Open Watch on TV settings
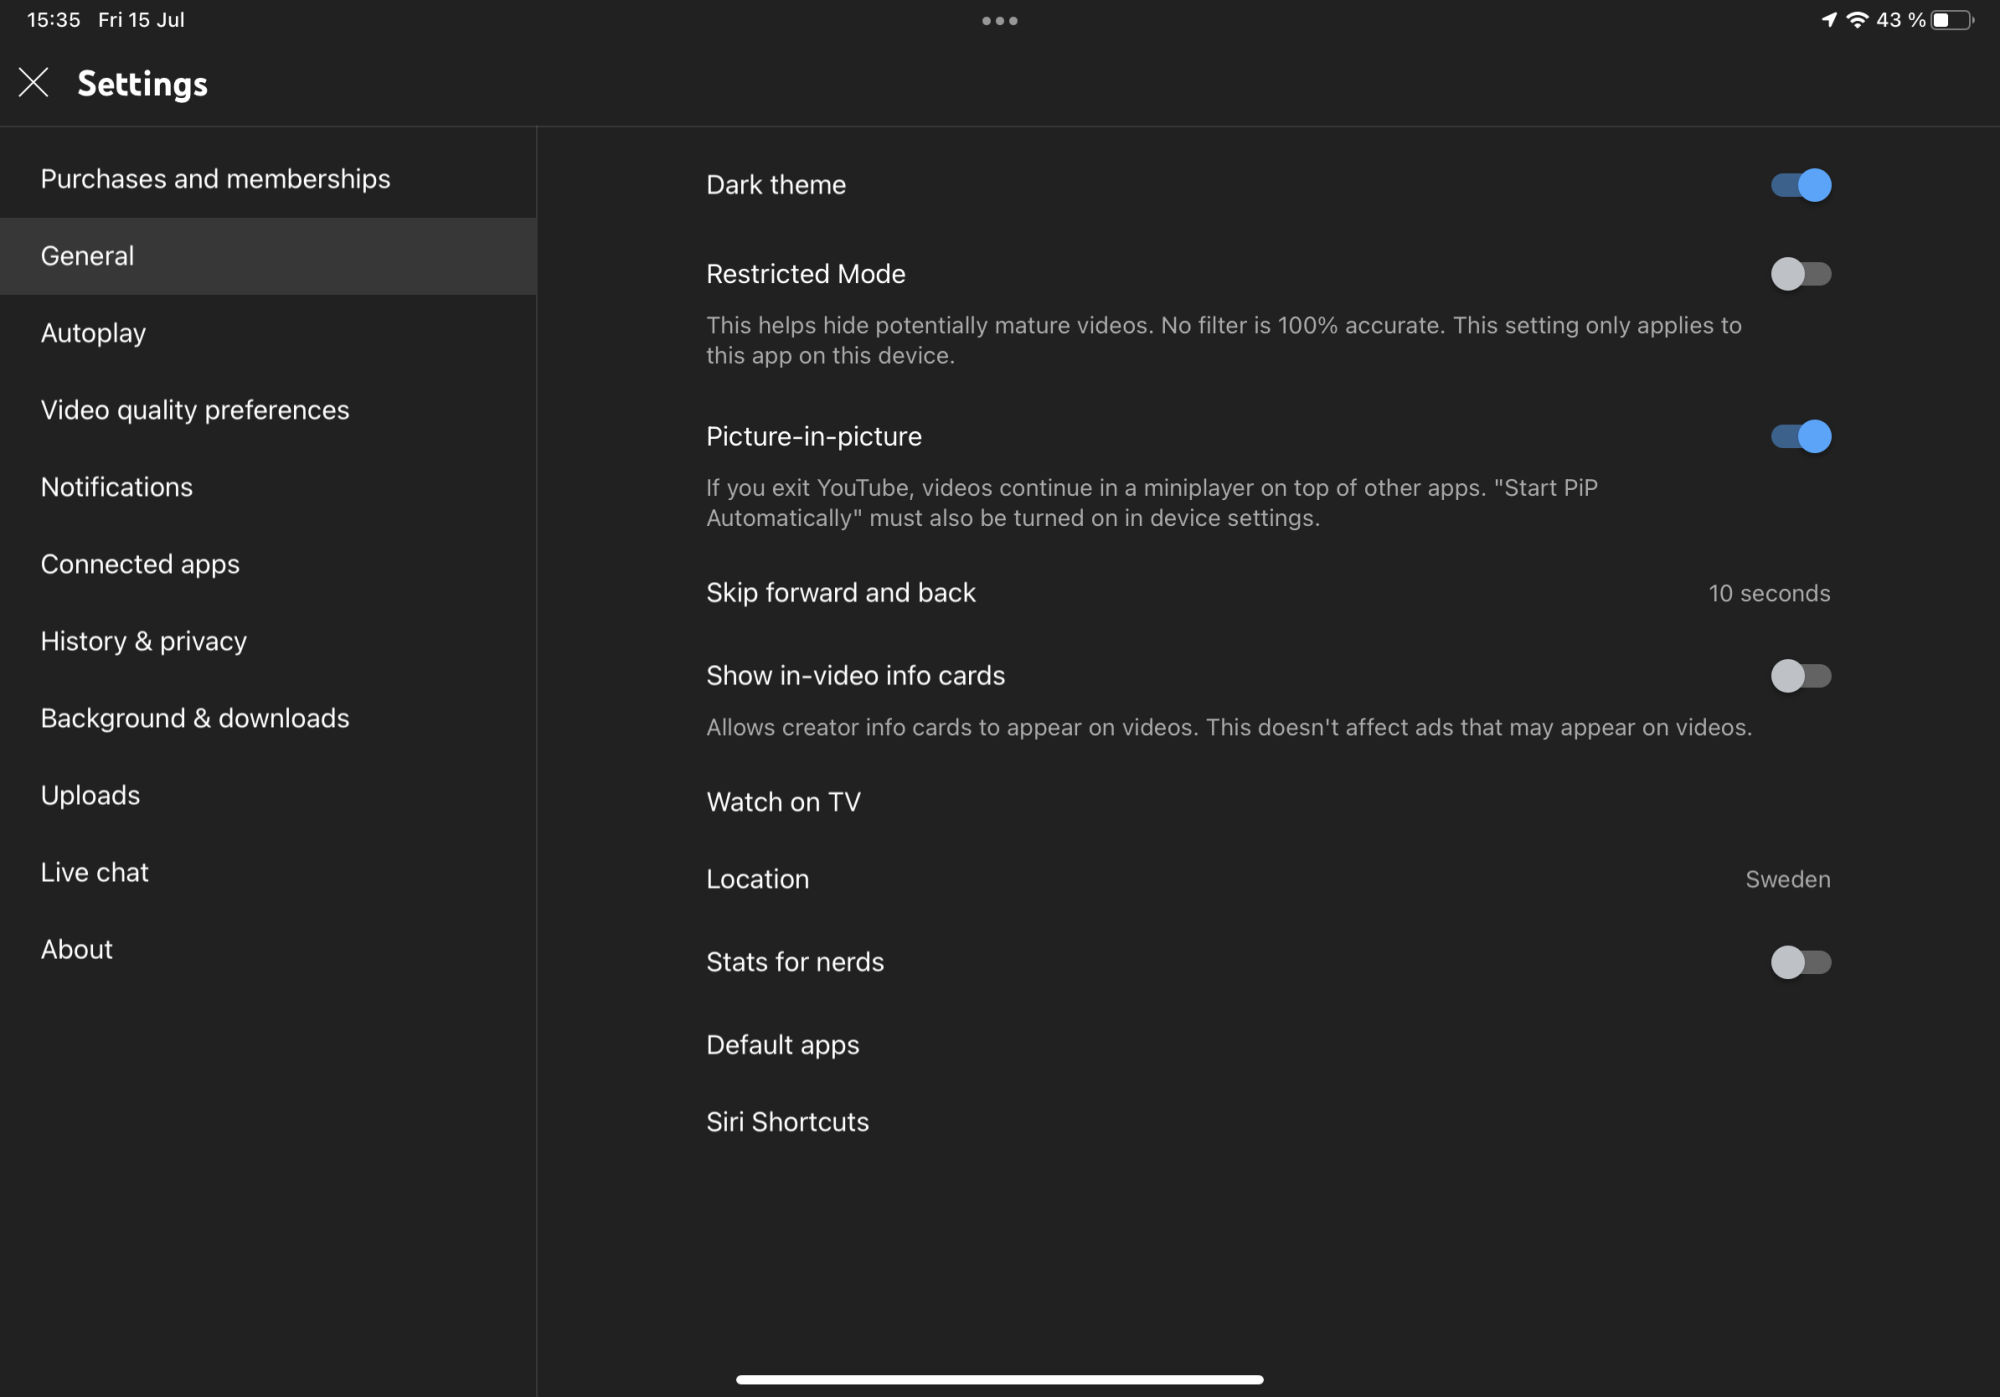This screenshot has width=2000, height=1397. (x=783, y=802)
